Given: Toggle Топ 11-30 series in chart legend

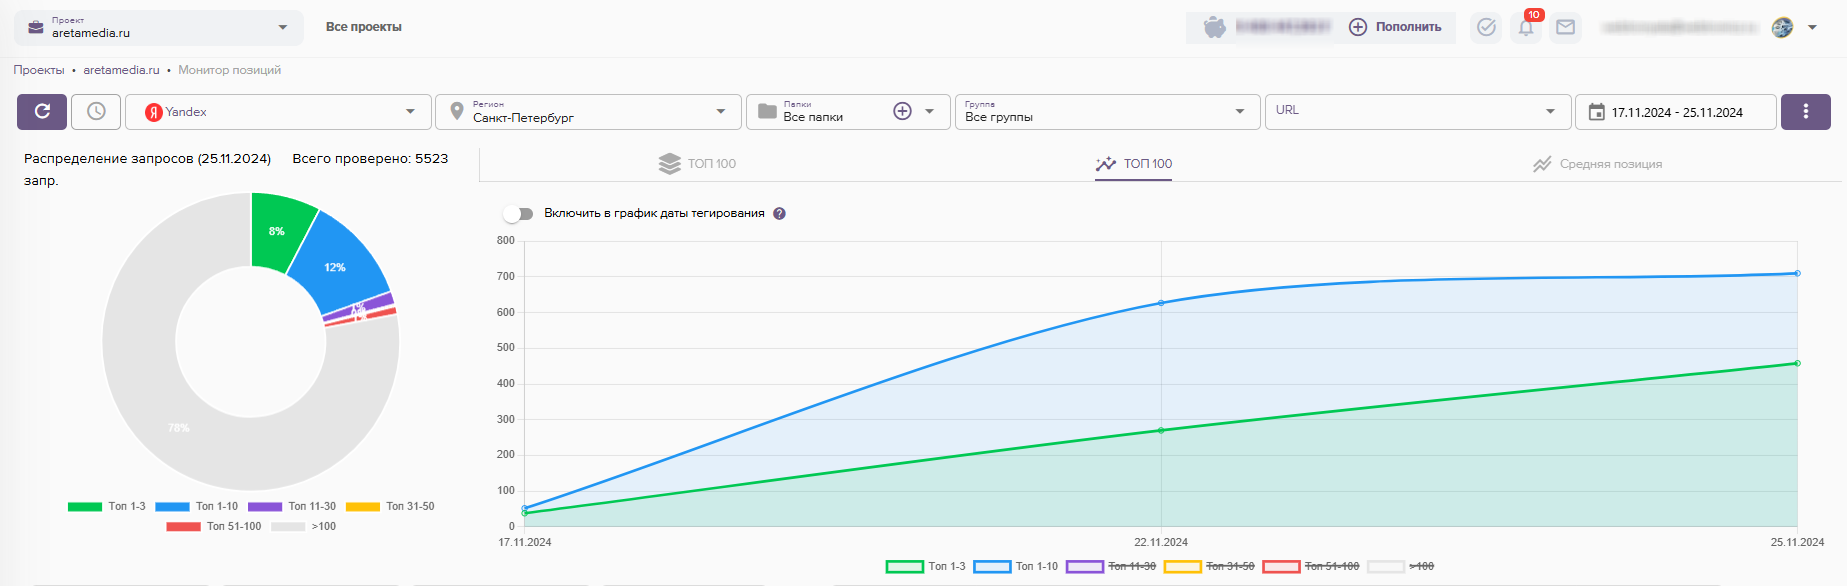Looking at the screenshot, I should tap(1111, 567).
